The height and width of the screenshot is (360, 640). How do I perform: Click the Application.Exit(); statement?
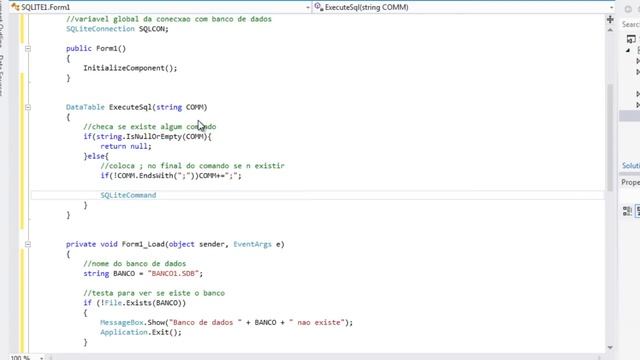141,333
